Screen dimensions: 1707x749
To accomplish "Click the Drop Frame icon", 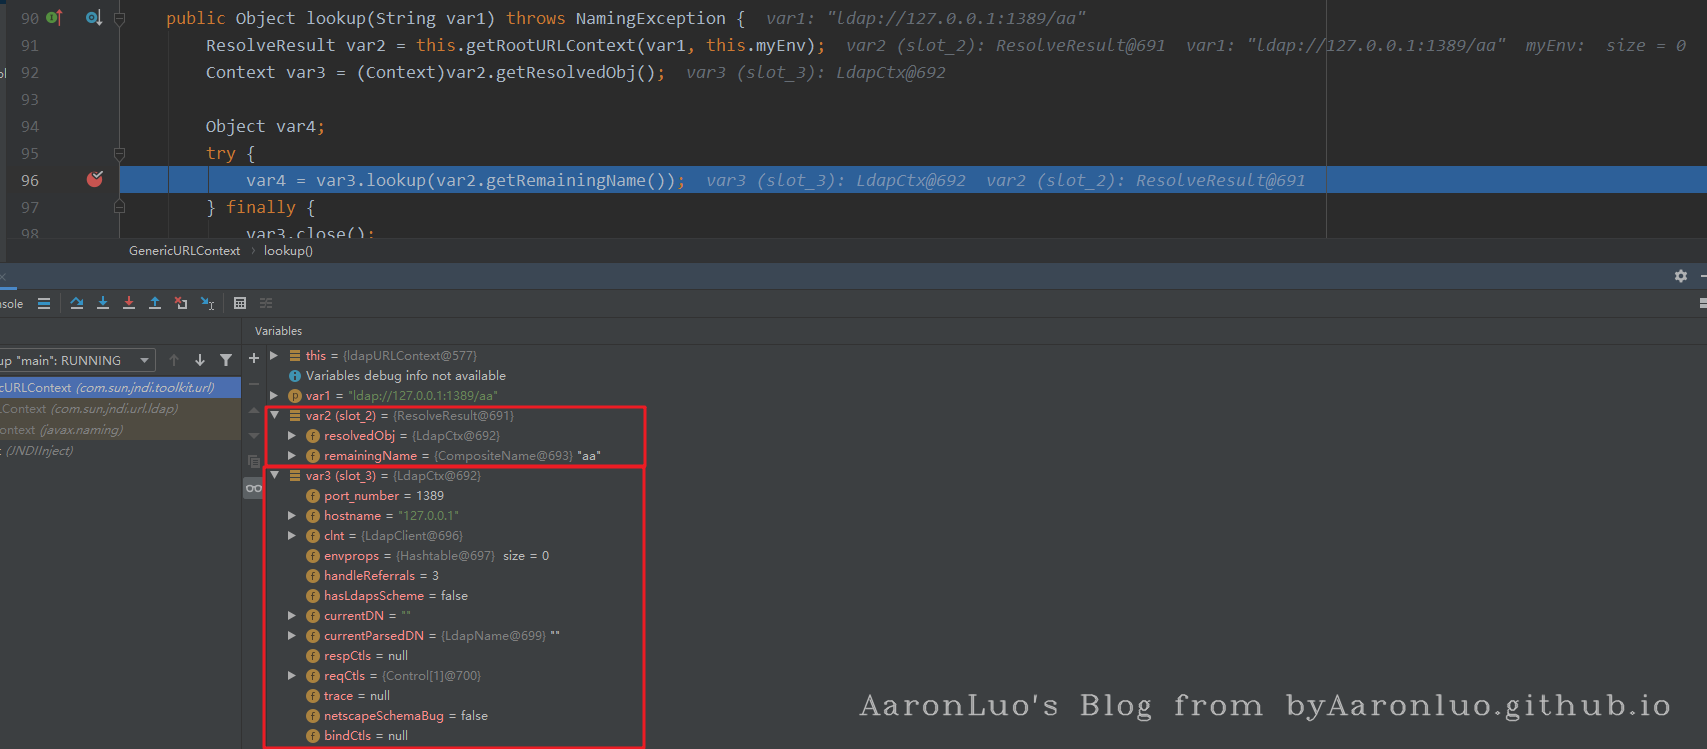I will tap(181, 303).
